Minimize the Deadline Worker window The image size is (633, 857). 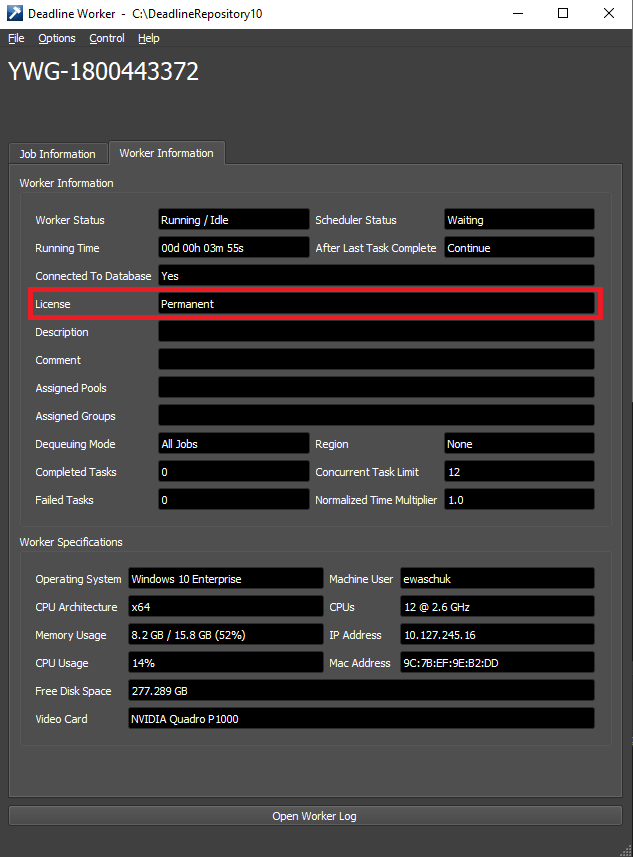518,13
